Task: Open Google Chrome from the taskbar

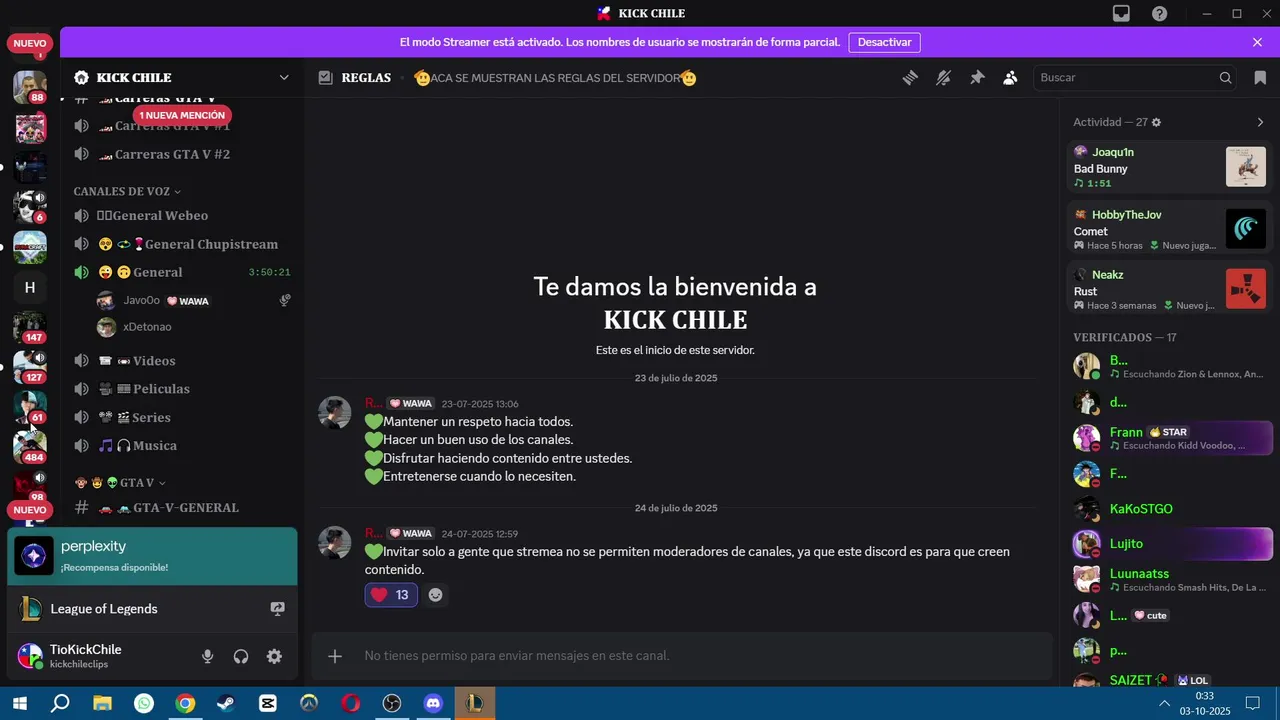Action: pos(185,704)
